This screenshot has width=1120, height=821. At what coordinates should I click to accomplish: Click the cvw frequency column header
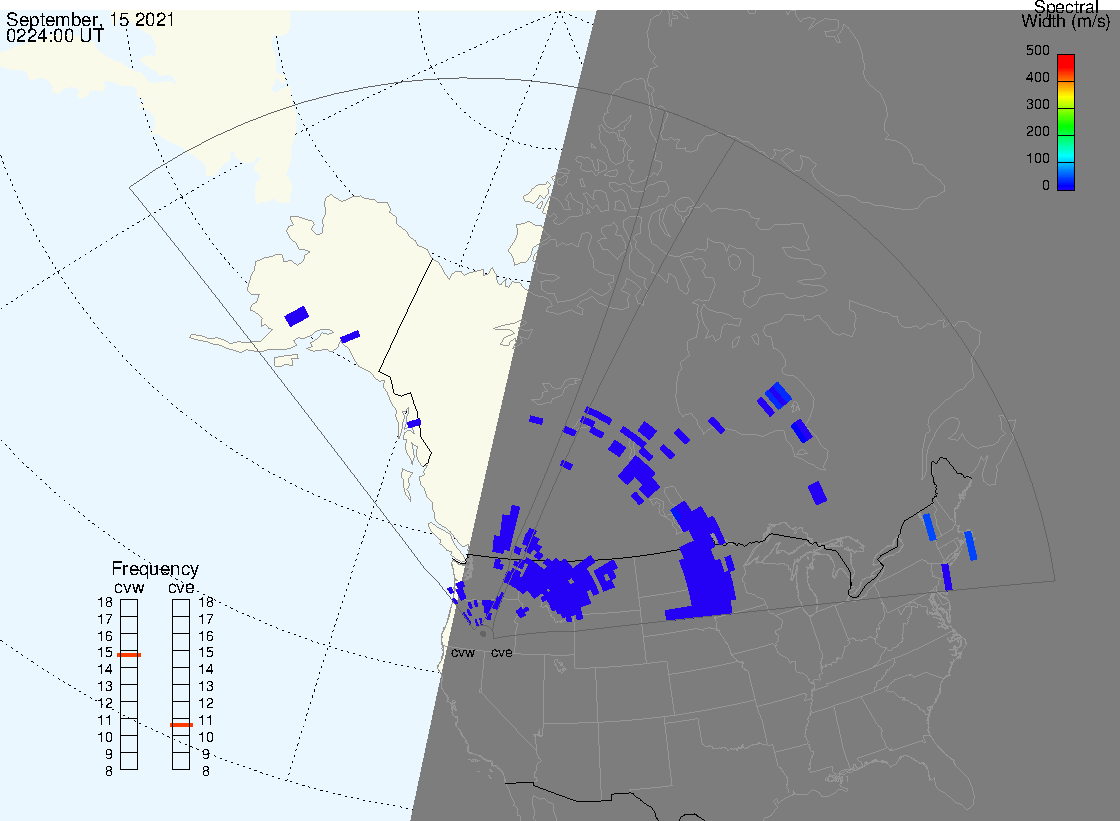pos(129,588)
